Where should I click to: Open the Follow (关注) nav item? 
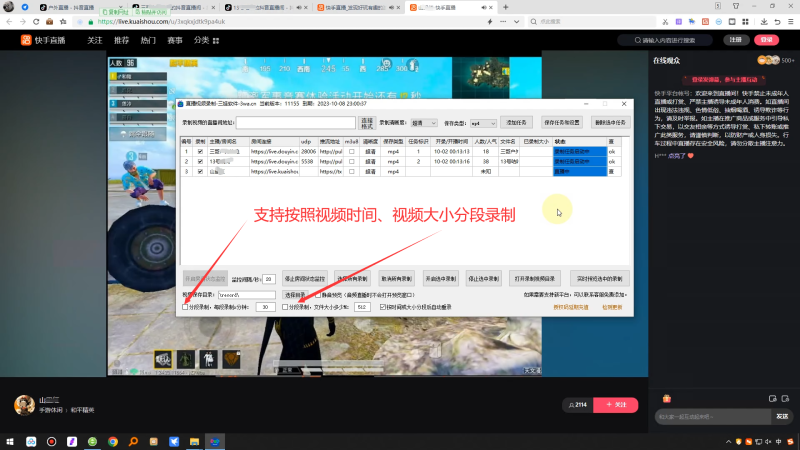coord(95,40)
